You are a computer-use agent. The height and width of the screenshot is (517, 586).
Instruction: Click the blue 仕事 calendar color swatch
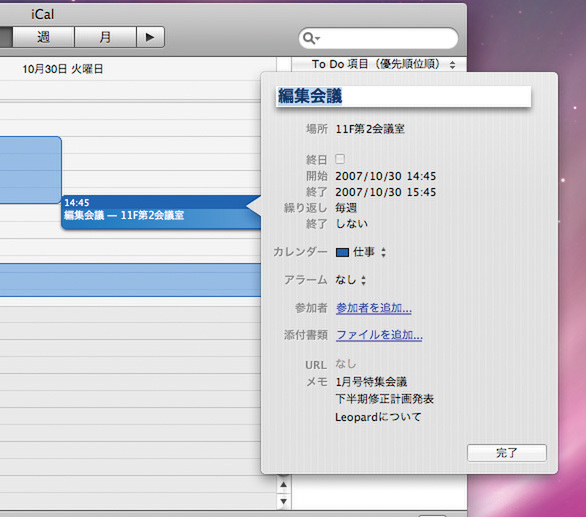(342, 252)
